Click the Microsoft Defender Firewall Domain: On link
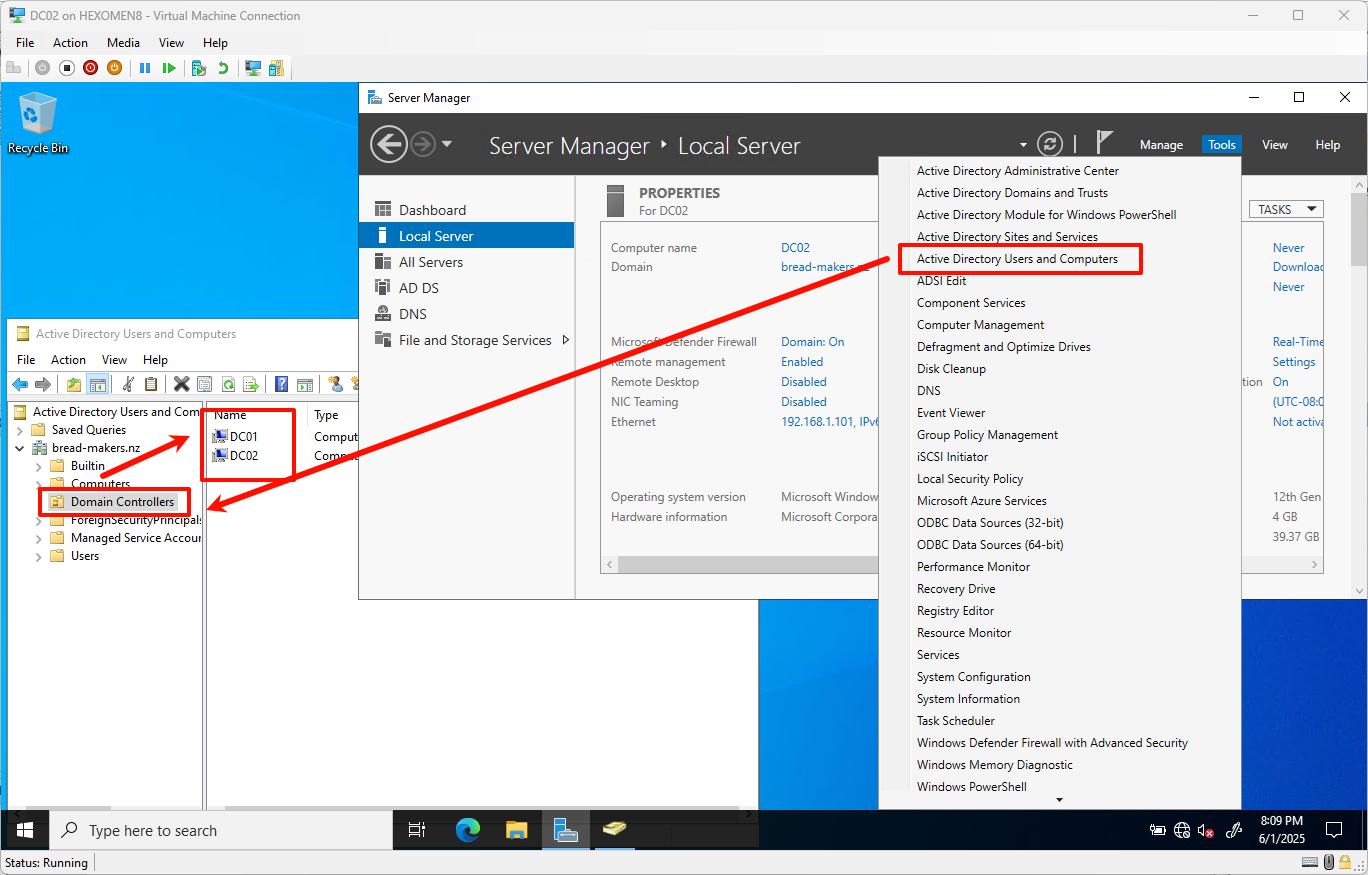The height and width of the screenshot is (875, 1368). [813, 342]
